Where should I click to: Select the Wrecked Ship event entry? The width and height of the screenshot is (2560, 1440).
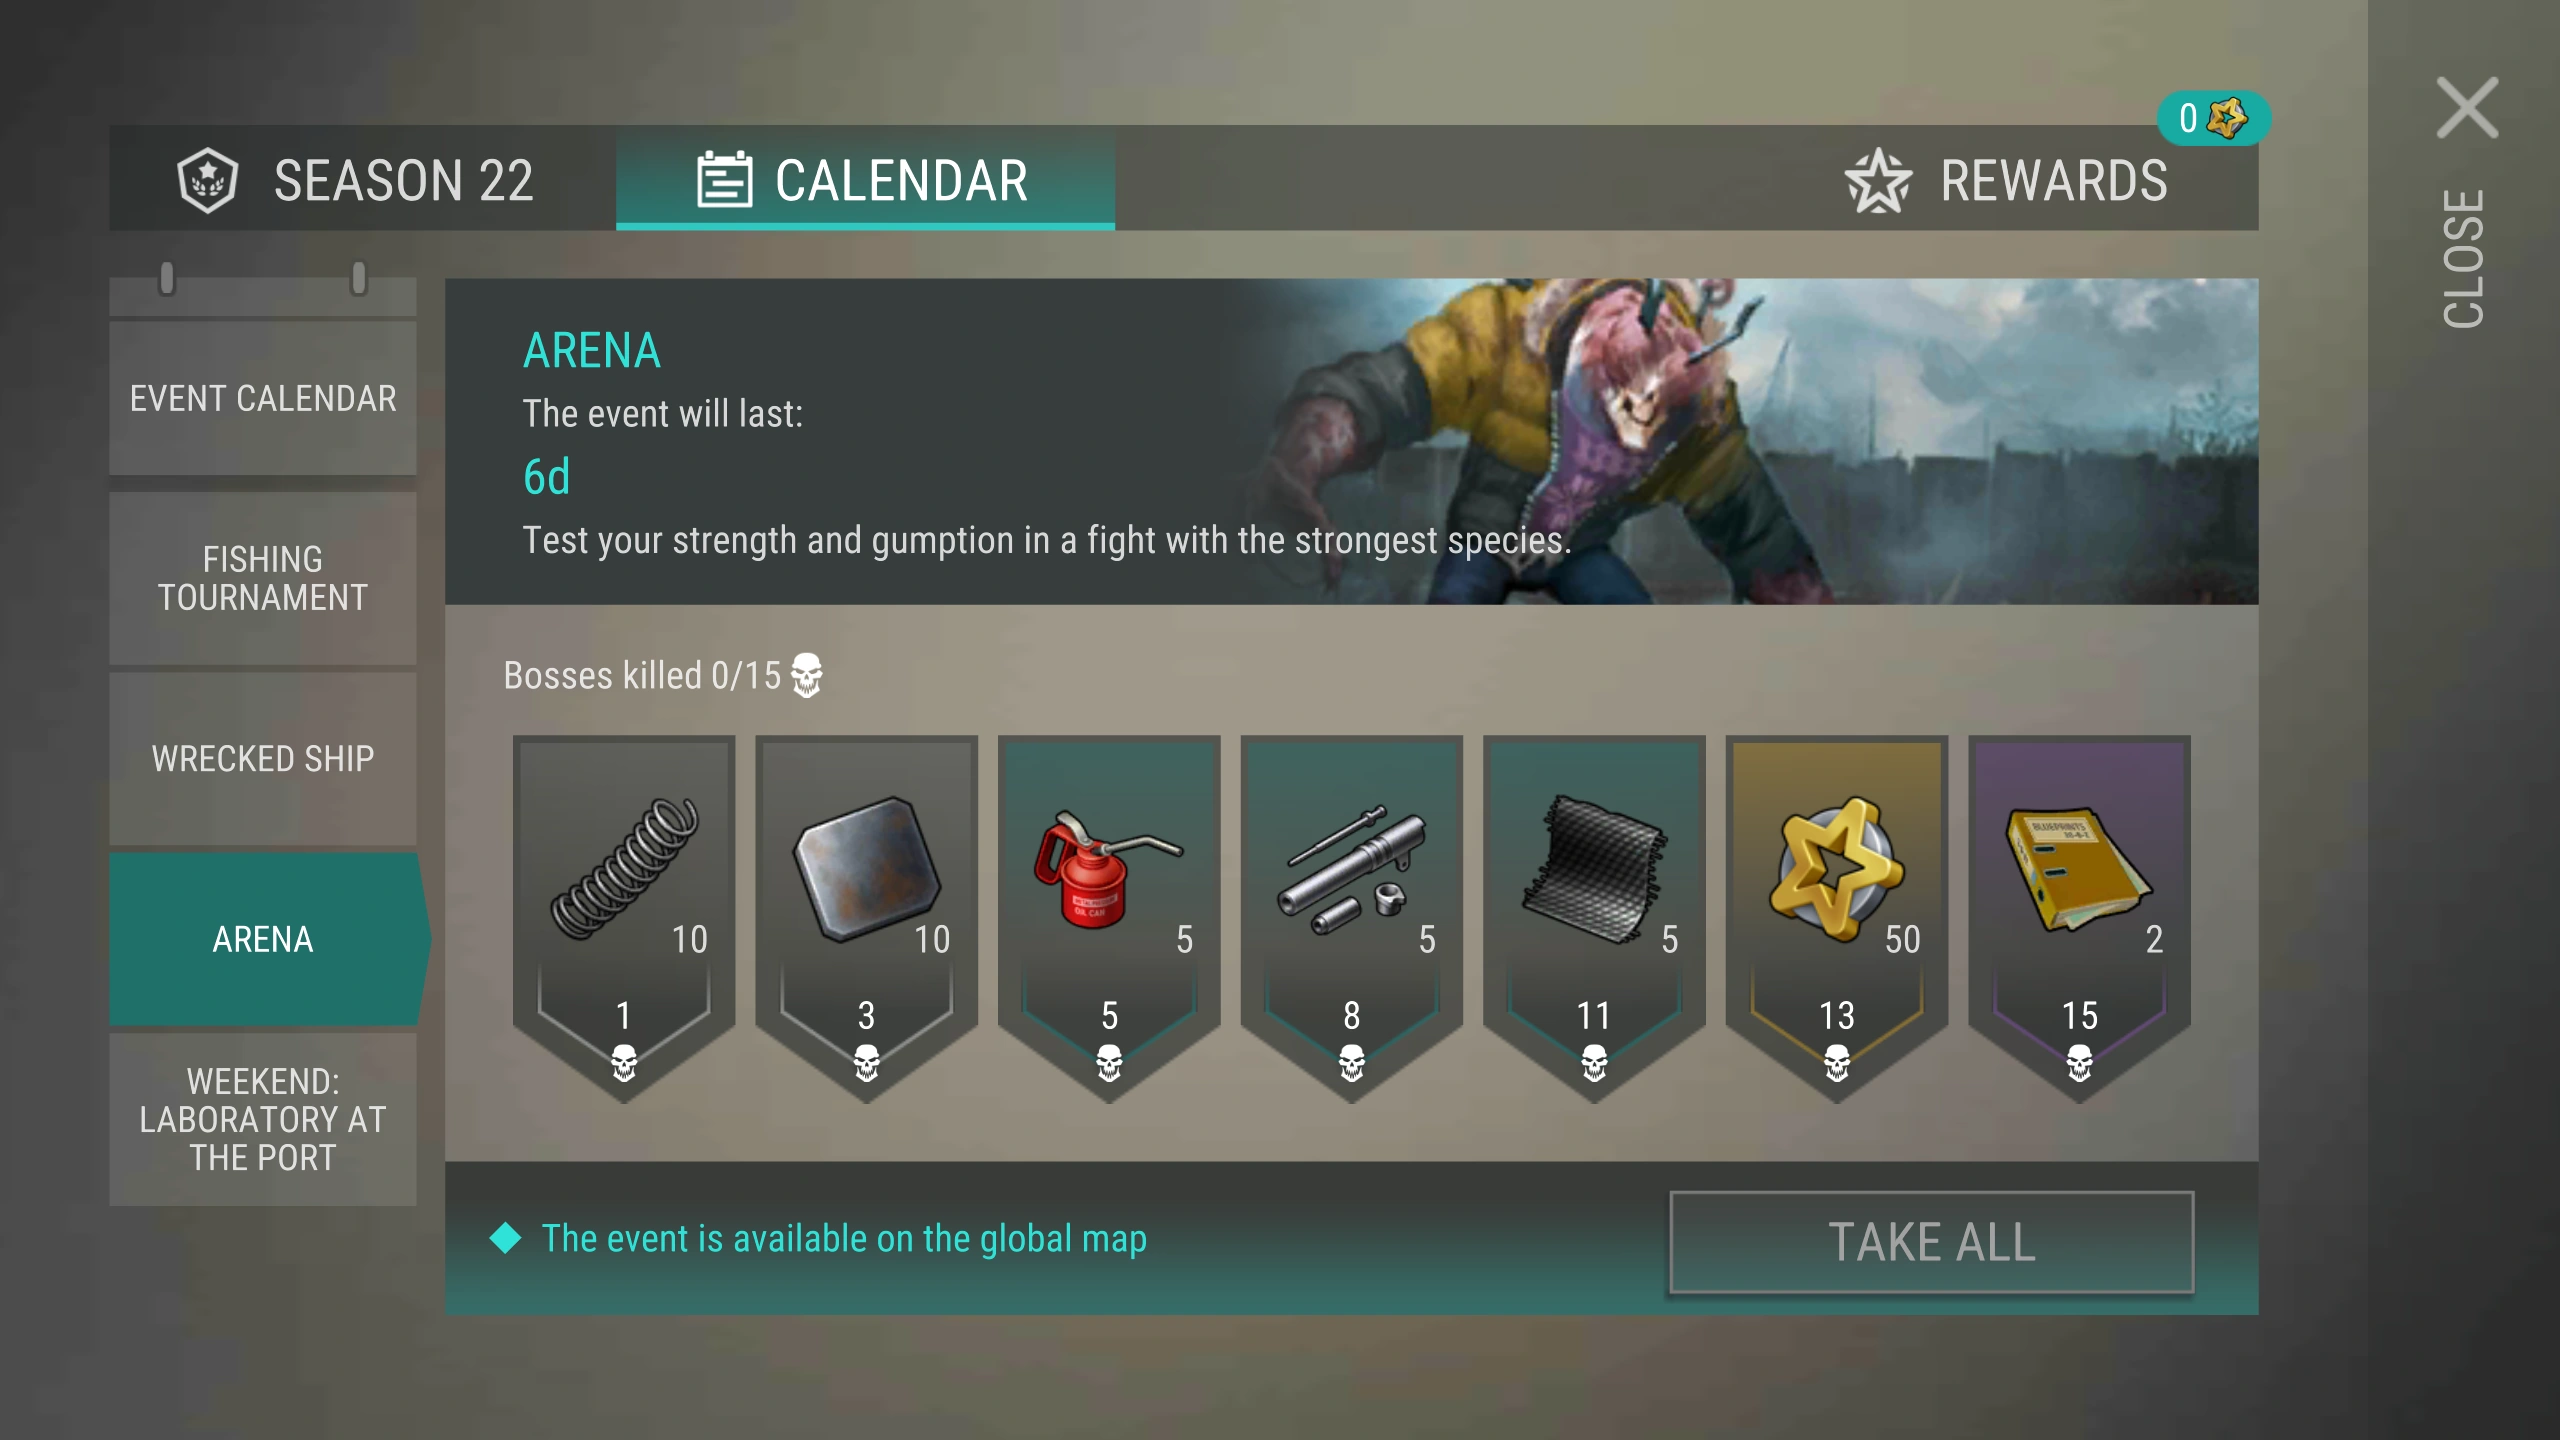coord(263,759)
